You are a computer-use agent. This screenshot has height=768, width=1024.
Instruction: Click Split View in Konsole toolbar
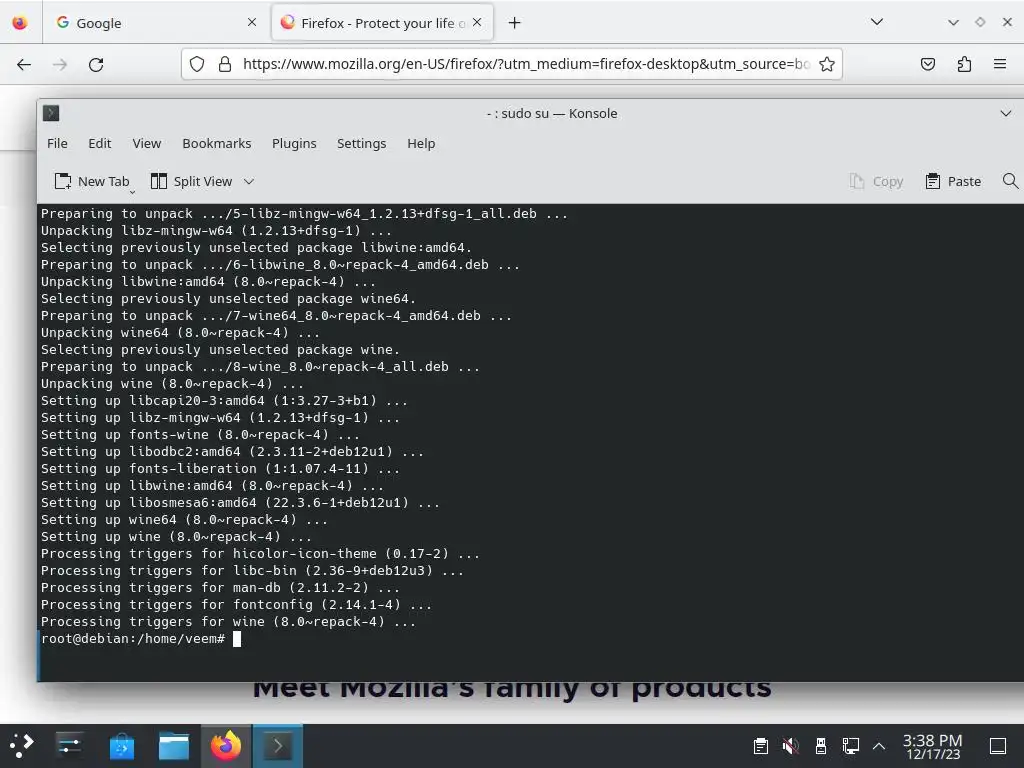pos(192,182)
